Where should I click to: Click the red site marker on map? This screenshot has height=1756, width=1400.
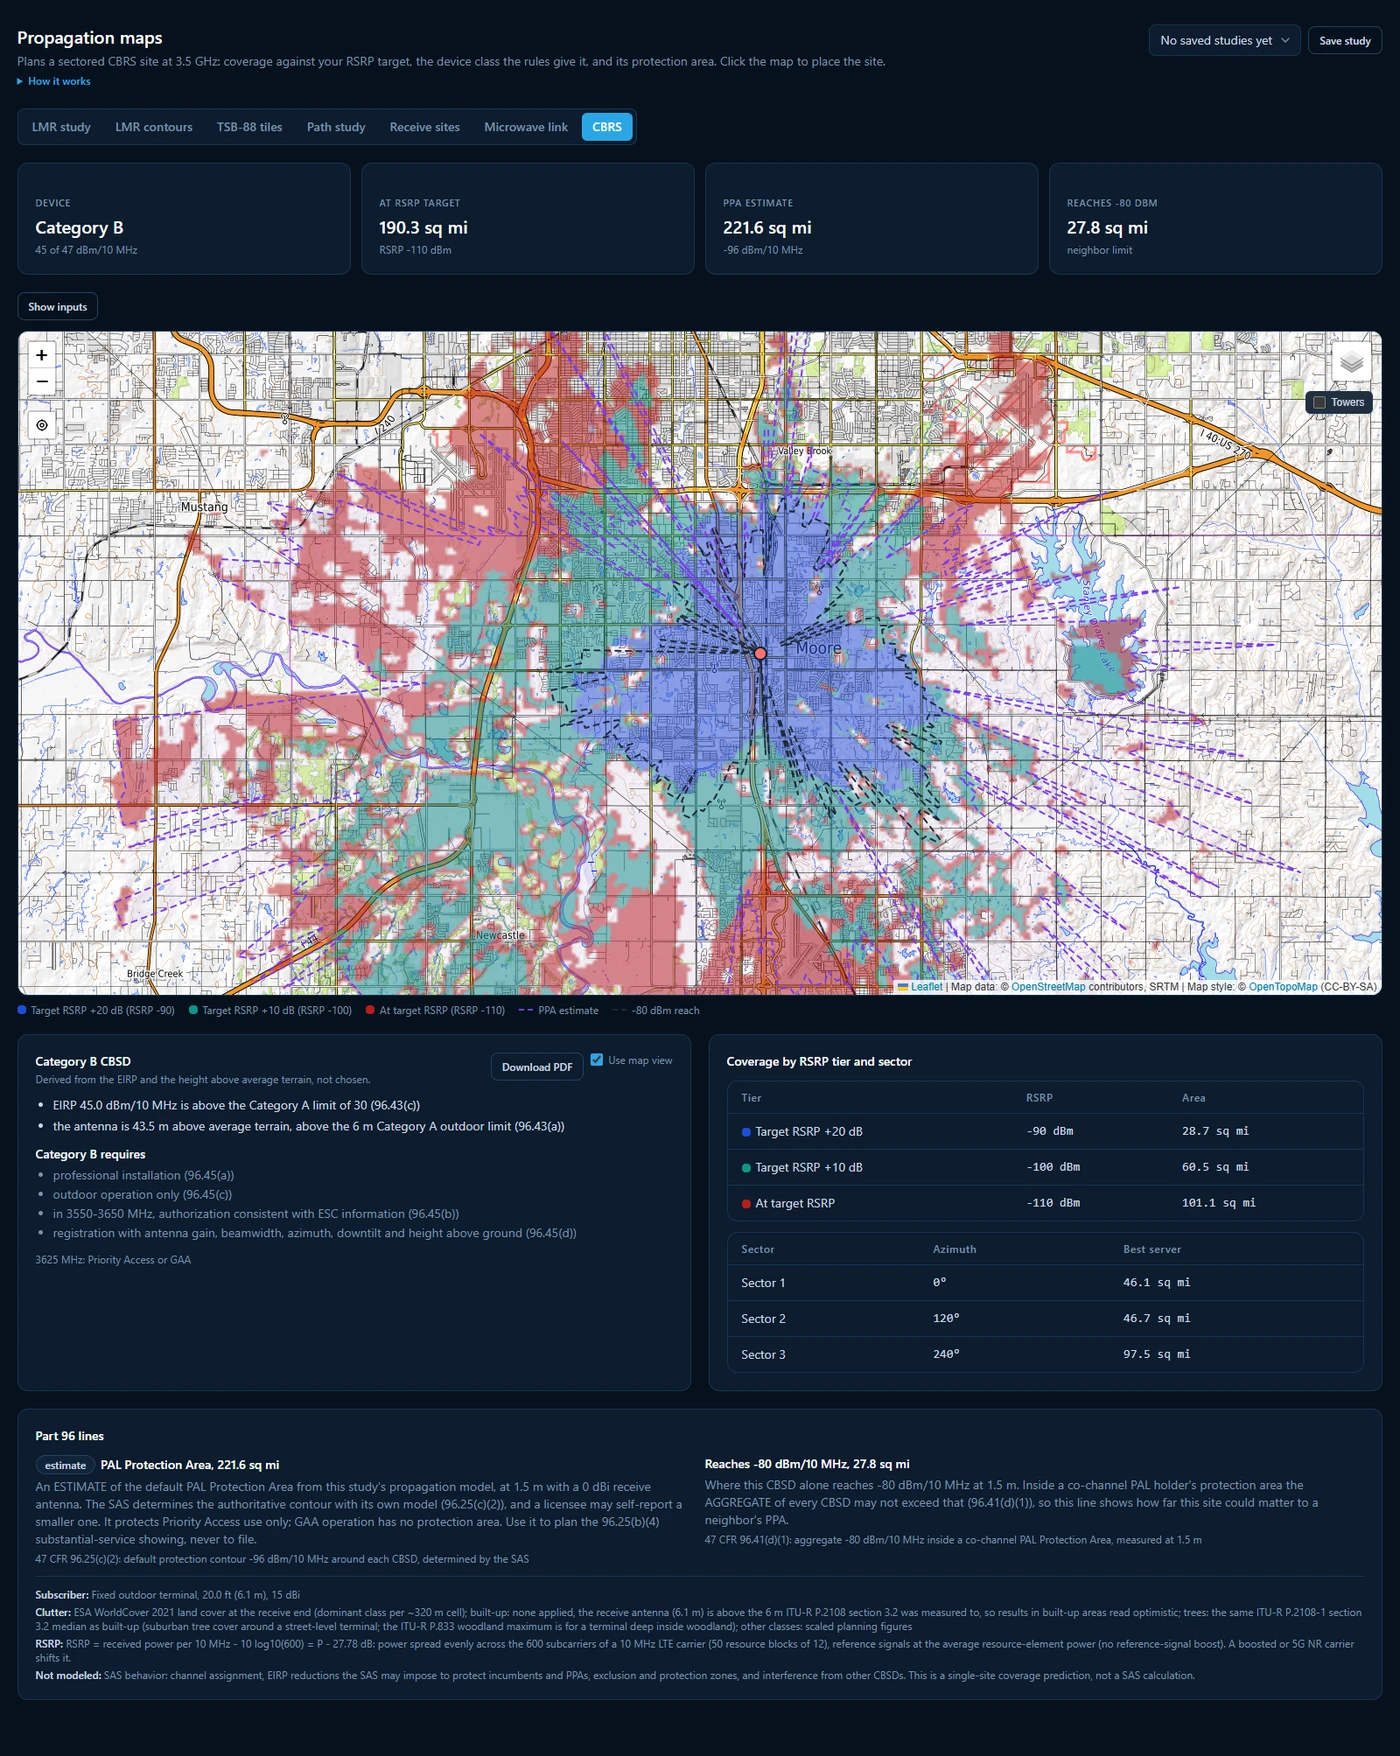pyautogui.click(x=760, y=653)
